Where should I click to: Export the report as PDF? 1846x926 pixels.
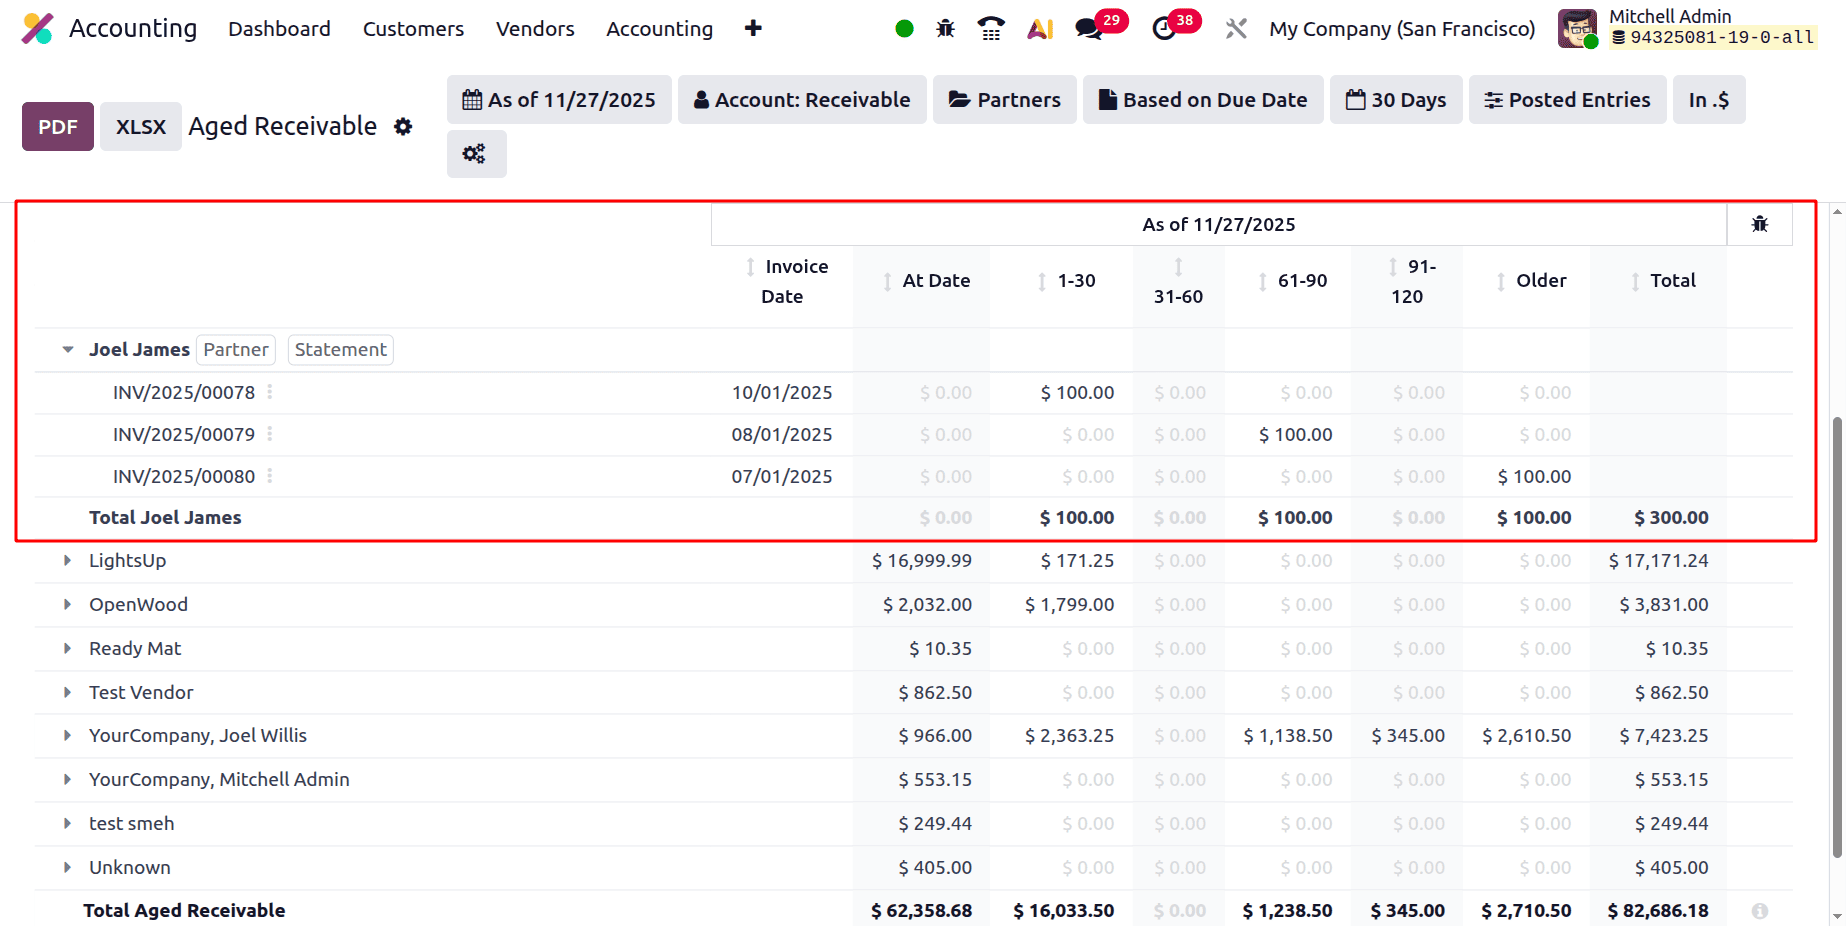click(58, 127)
